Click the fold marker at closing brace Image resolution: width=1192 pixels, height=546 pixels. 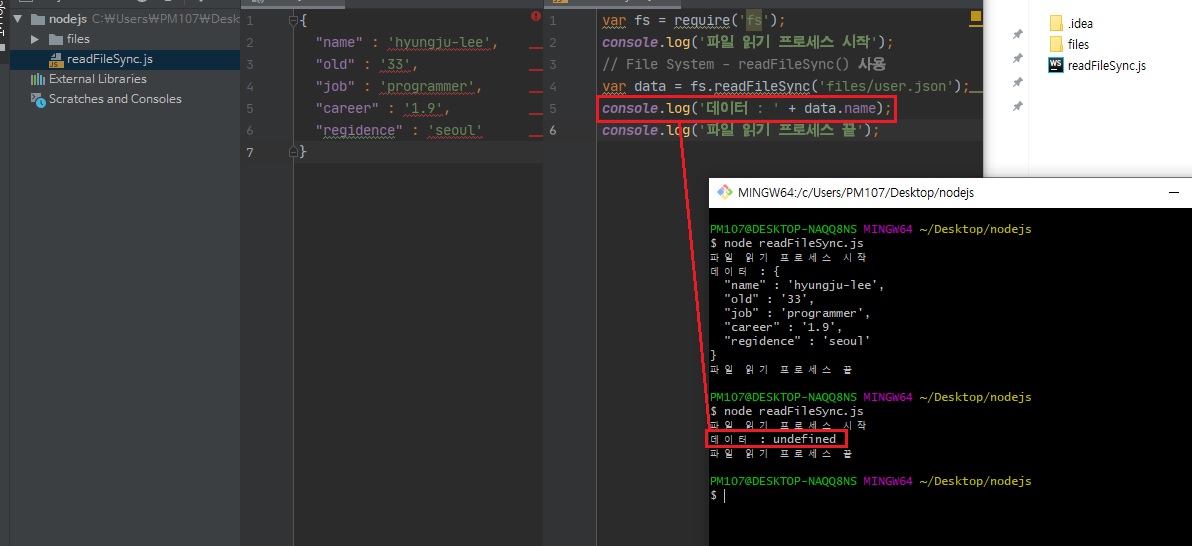pyautogui.click(x=292, y=152)
